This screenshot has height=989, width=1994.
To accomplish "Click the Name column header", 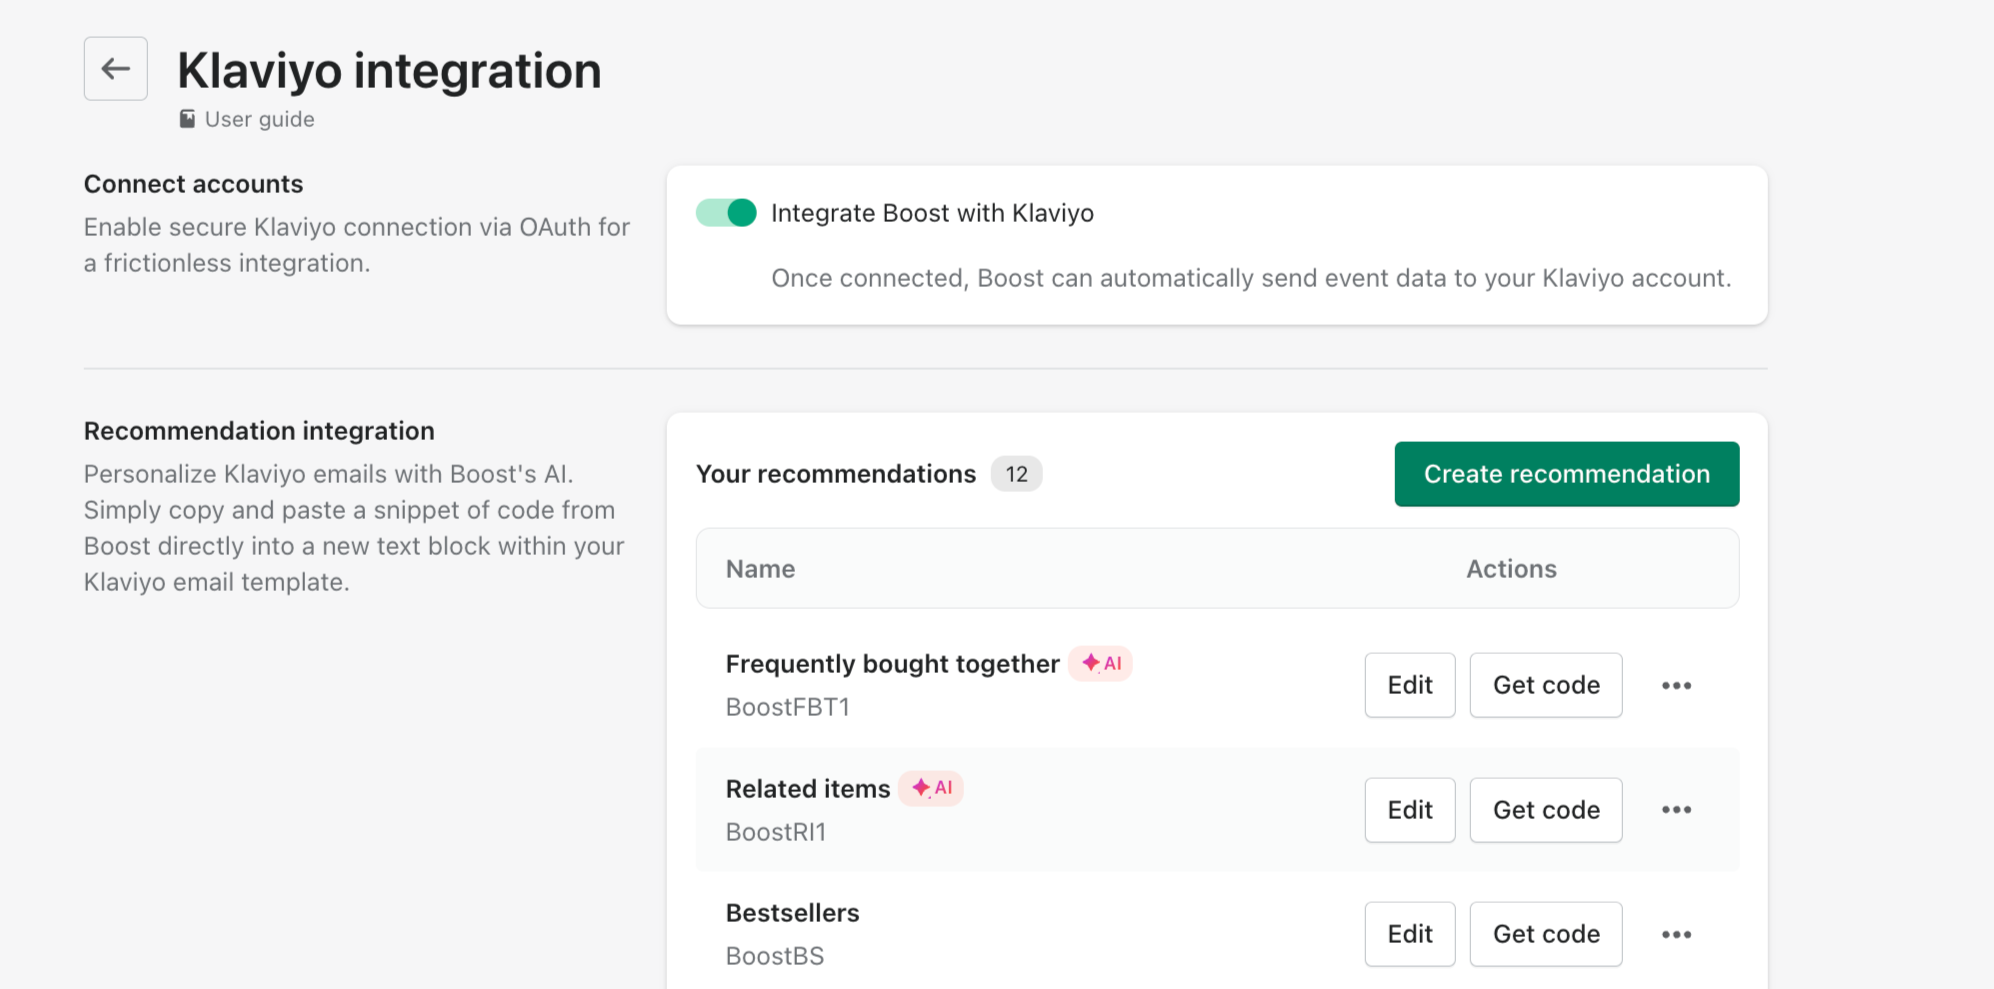I will (x=761, y=569).
